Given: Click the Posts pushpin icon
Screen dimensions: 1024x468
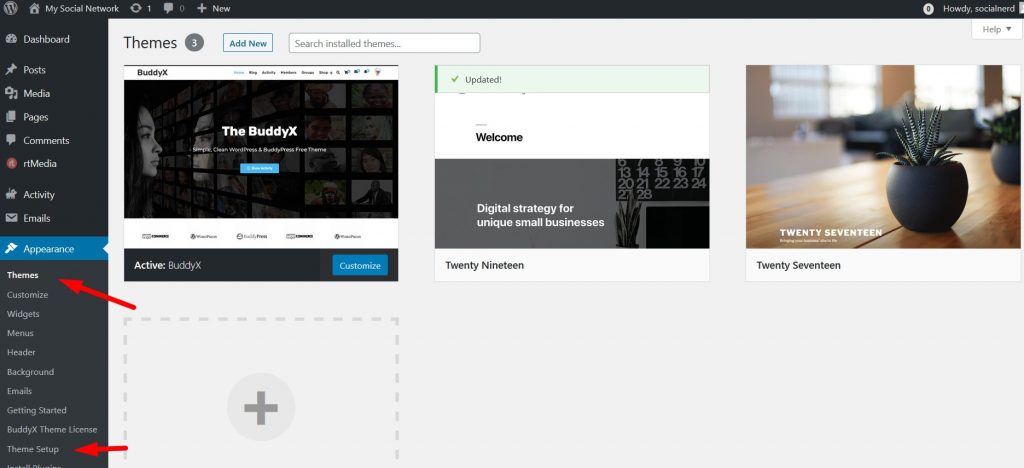Looking at the screenshot, I should pos(11,70).
